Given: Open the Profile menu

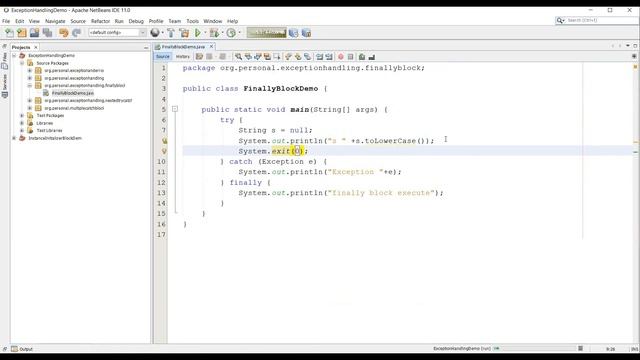Looking at the screenshot, I should tap(156, 21).
